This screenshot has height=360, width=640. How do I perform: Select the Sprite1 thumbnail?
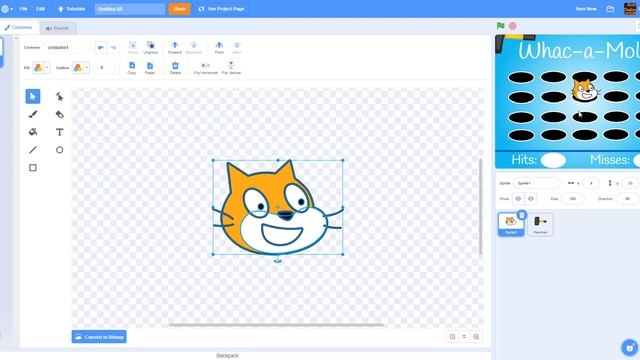click(511, 224)
